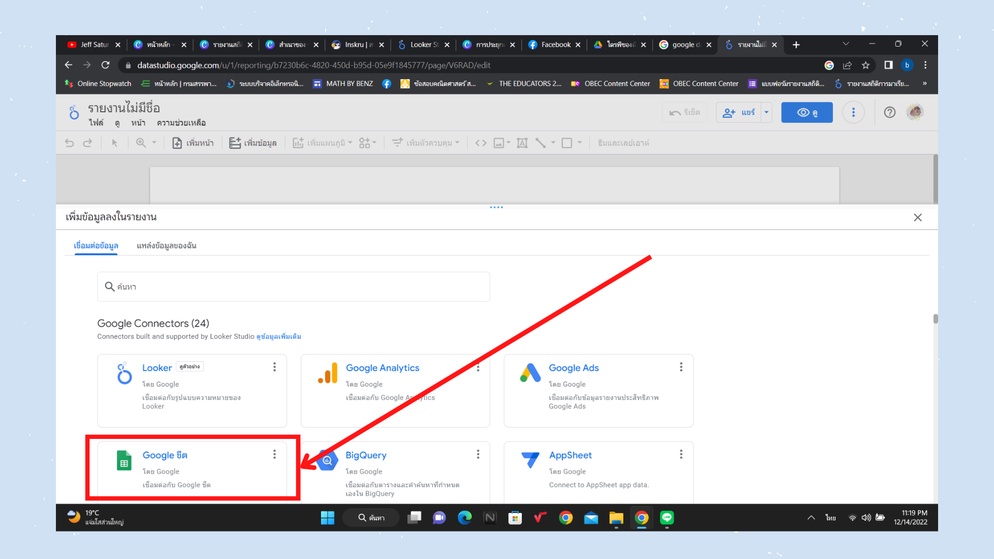Open the View menu

(117, 123)
